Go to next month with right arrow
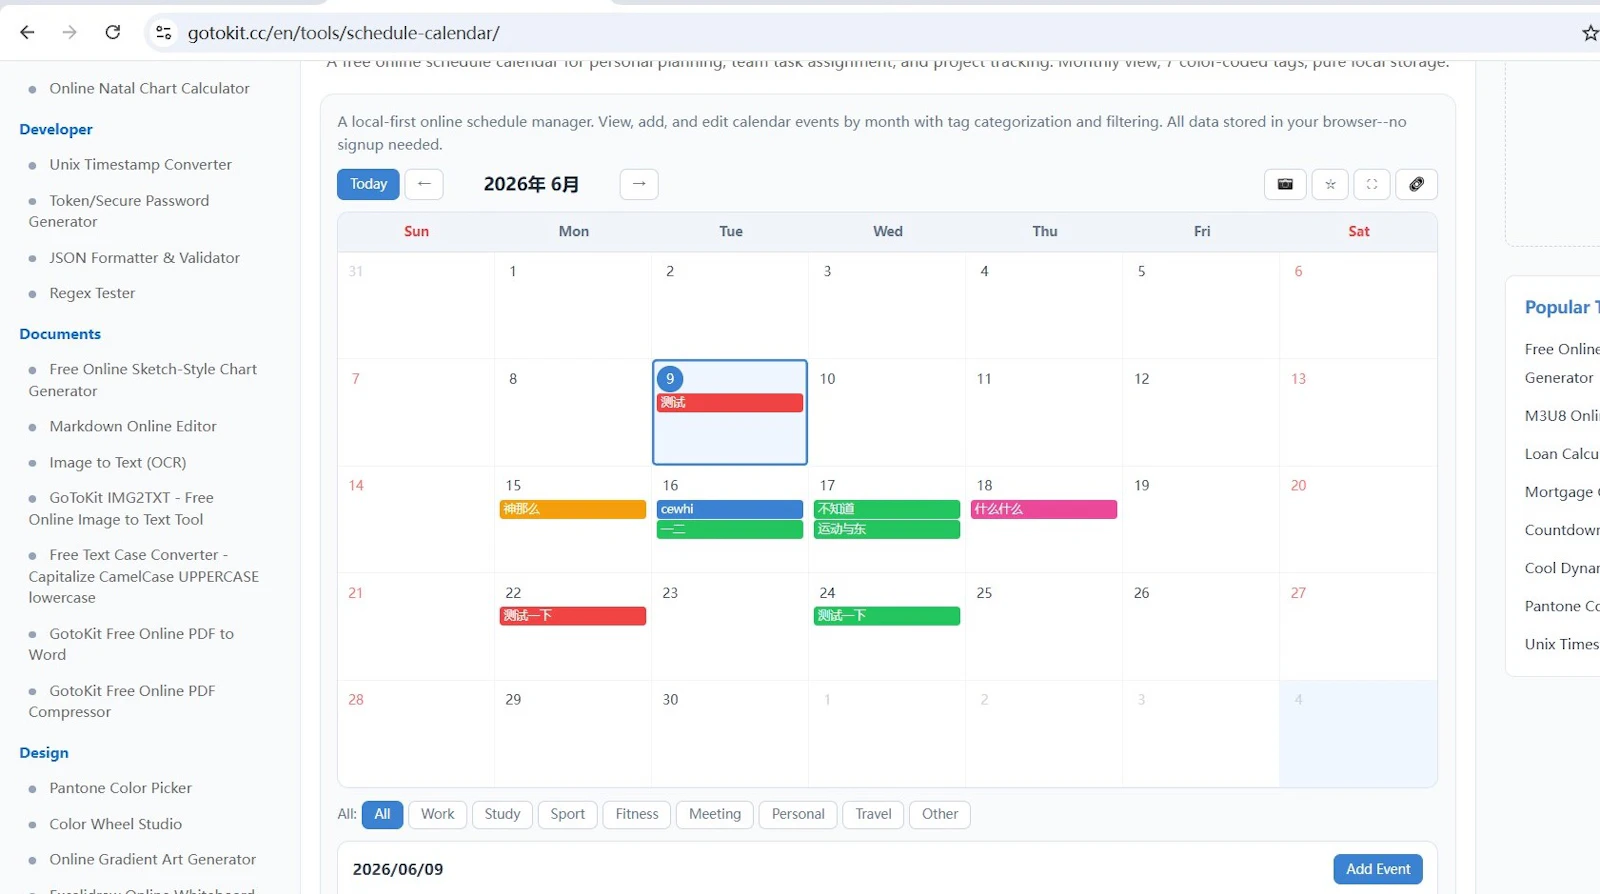Viewport: 1600px width, 894px height. [x=639, y=184]
